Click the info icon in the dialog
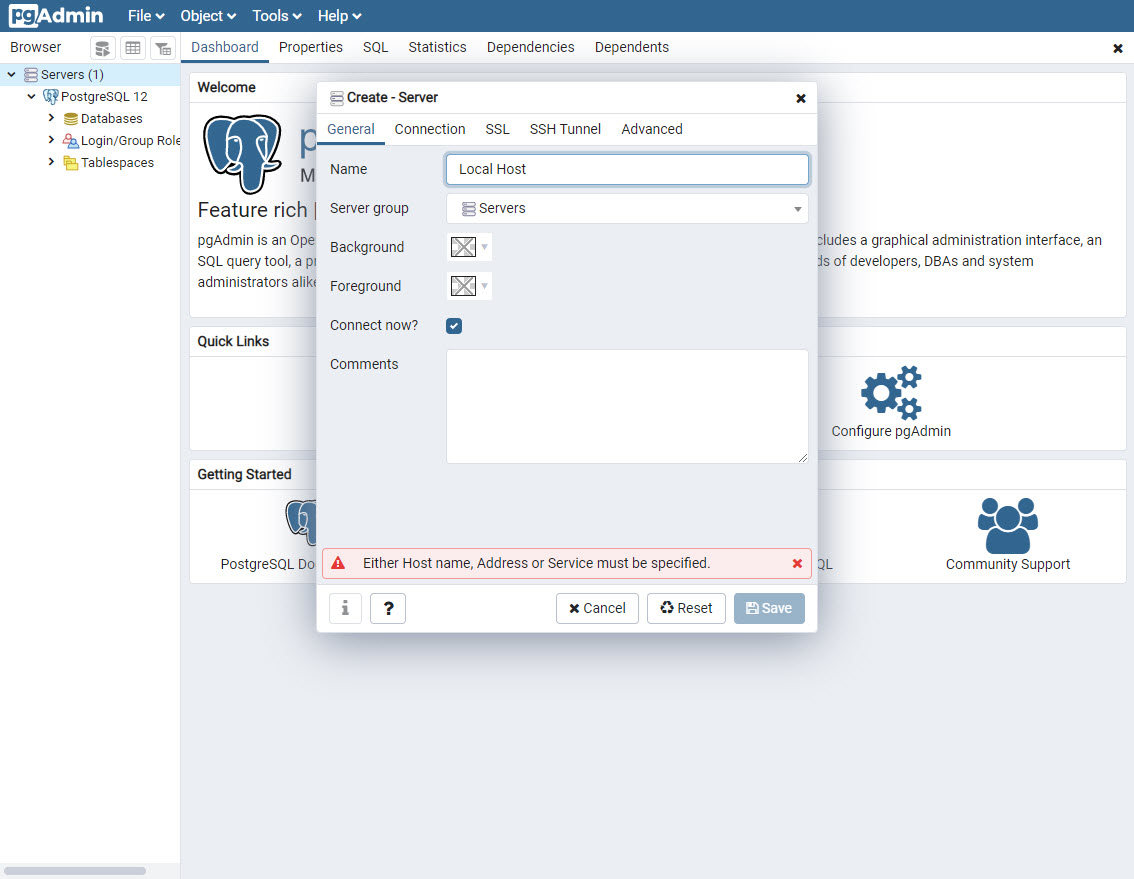The height and width of the screenshot is (879, 1134). coord(345,608)
